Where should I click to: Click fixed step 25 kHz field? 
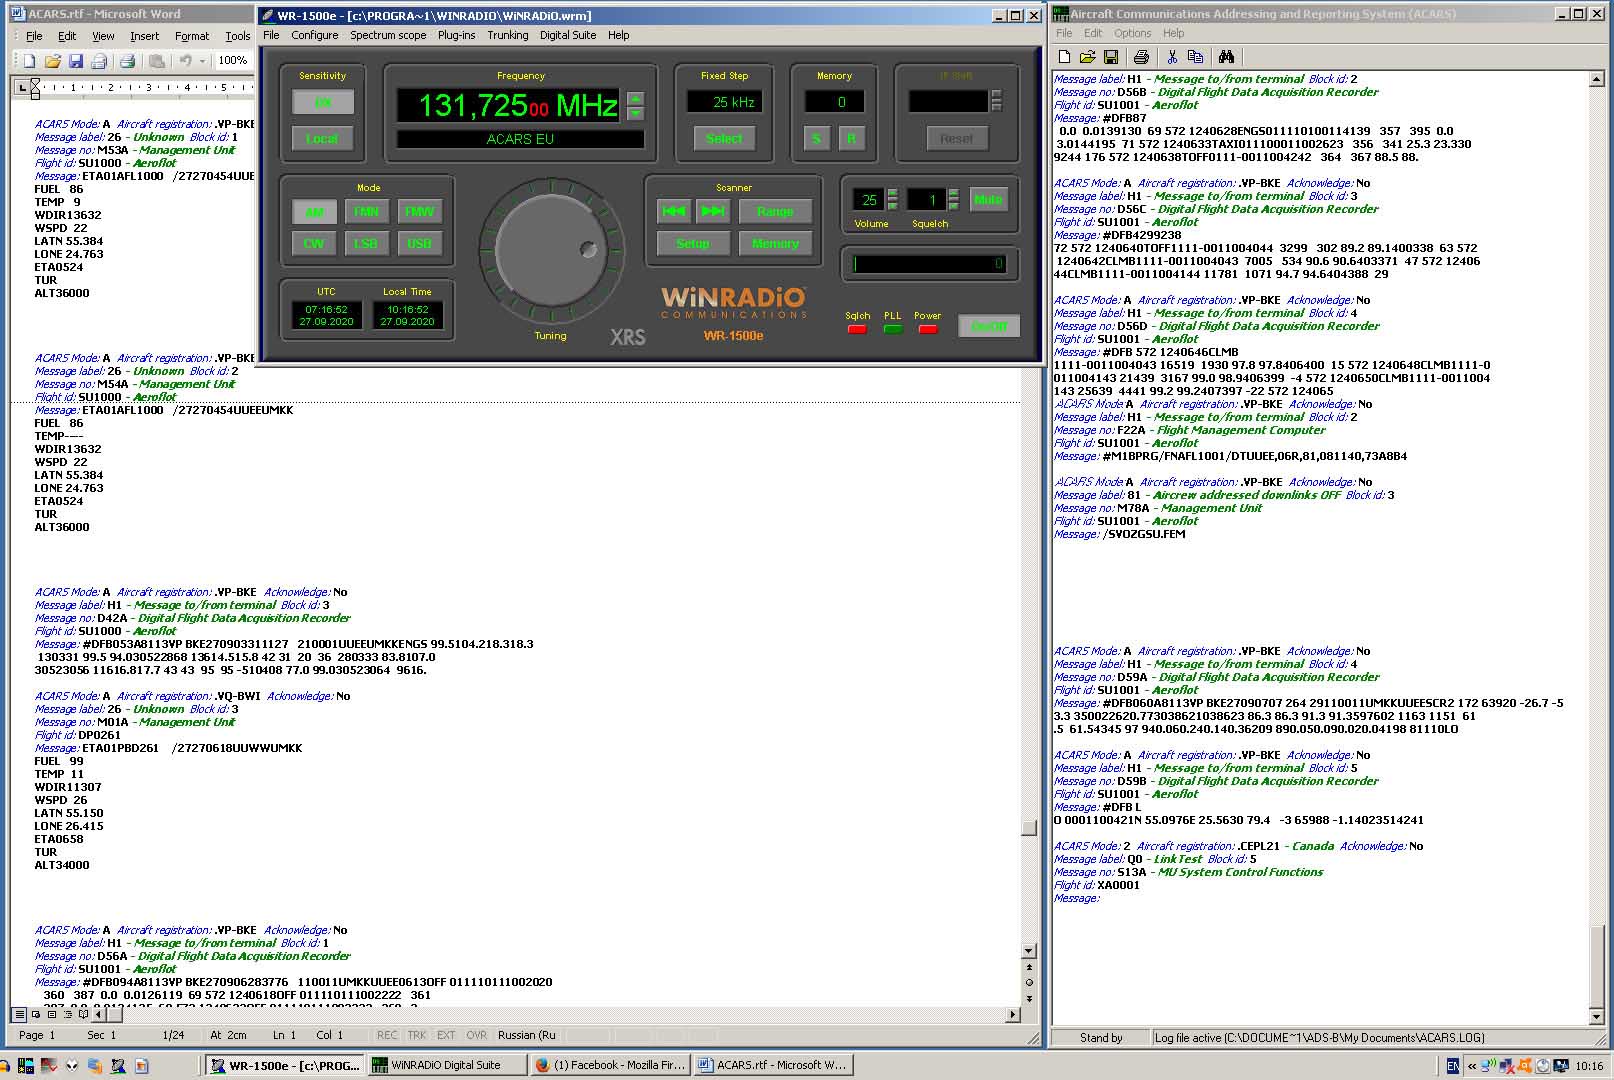point(725,102)
